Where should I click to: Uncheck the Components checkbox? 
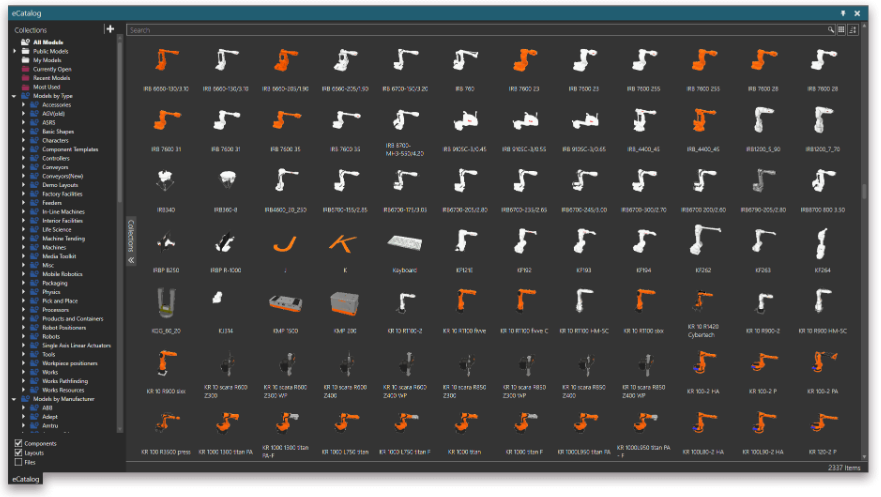pos(19,443)
